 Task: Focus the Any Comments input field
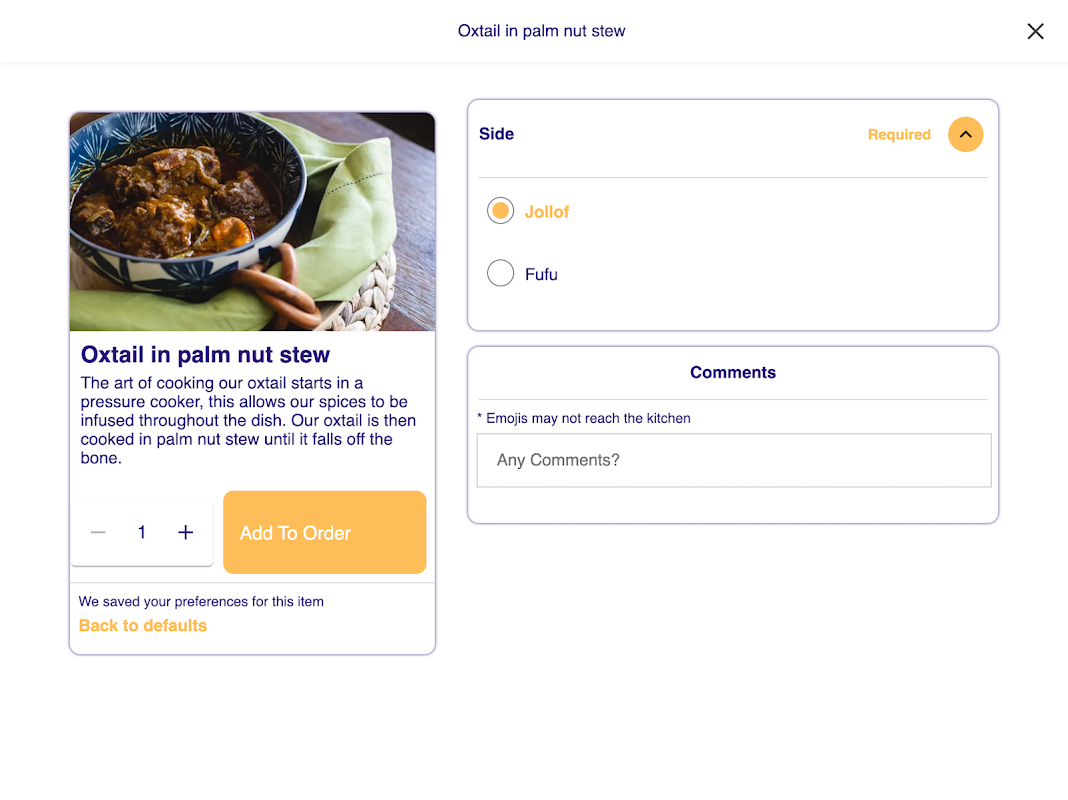pos(734,460)
